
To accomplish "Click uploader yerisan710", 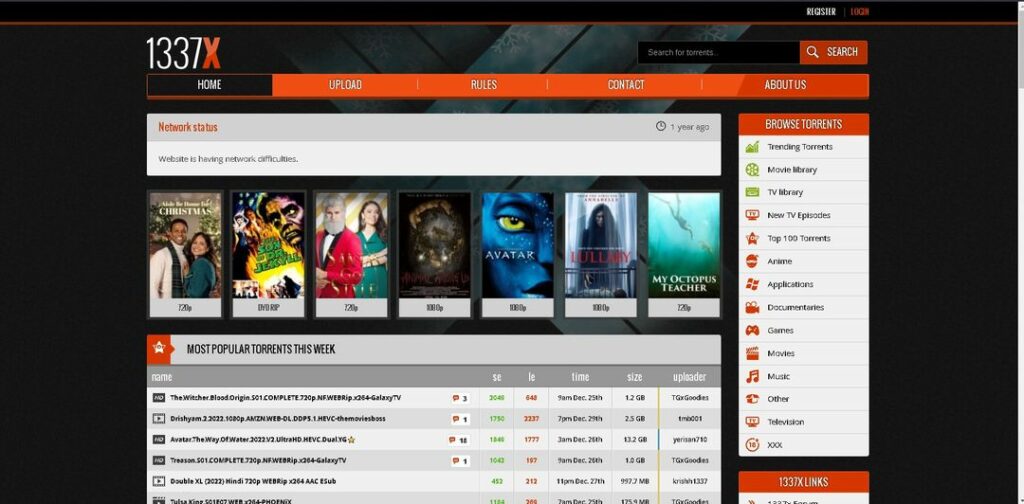I will click(x=690, y=439).
